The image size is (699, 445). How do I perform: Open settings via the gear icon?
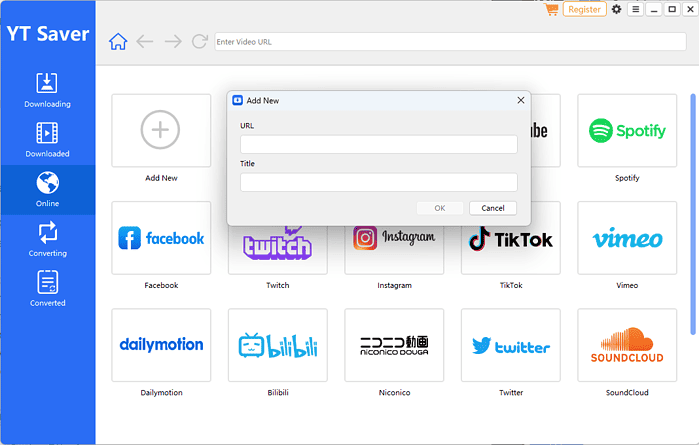[x=616, y=9]
